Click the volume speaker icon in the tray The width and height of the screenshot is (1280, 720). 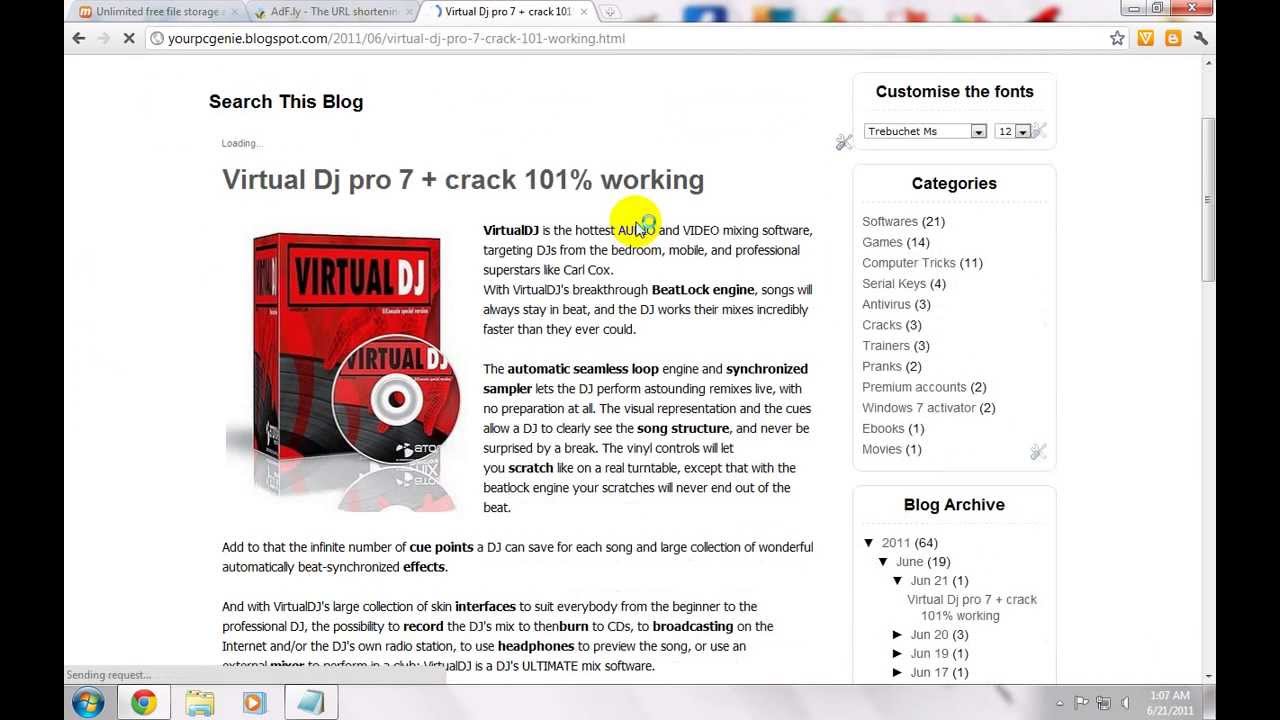tap(1125, 702)
